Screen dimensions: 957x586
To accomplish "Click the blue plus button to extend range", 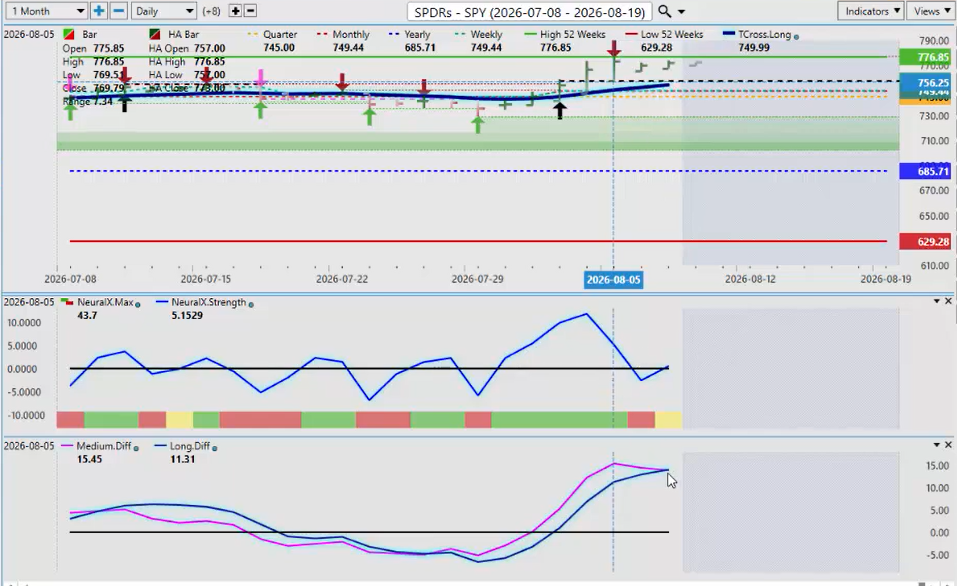I will pos(98,11).
